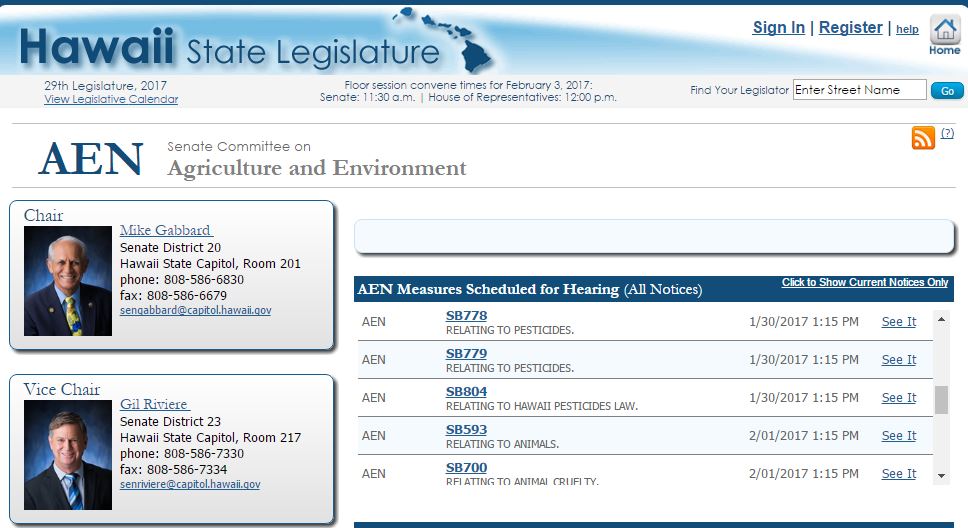Open bill SB779
The height and width of the screenshot is (528, 968).
click(x=466, y=354)
